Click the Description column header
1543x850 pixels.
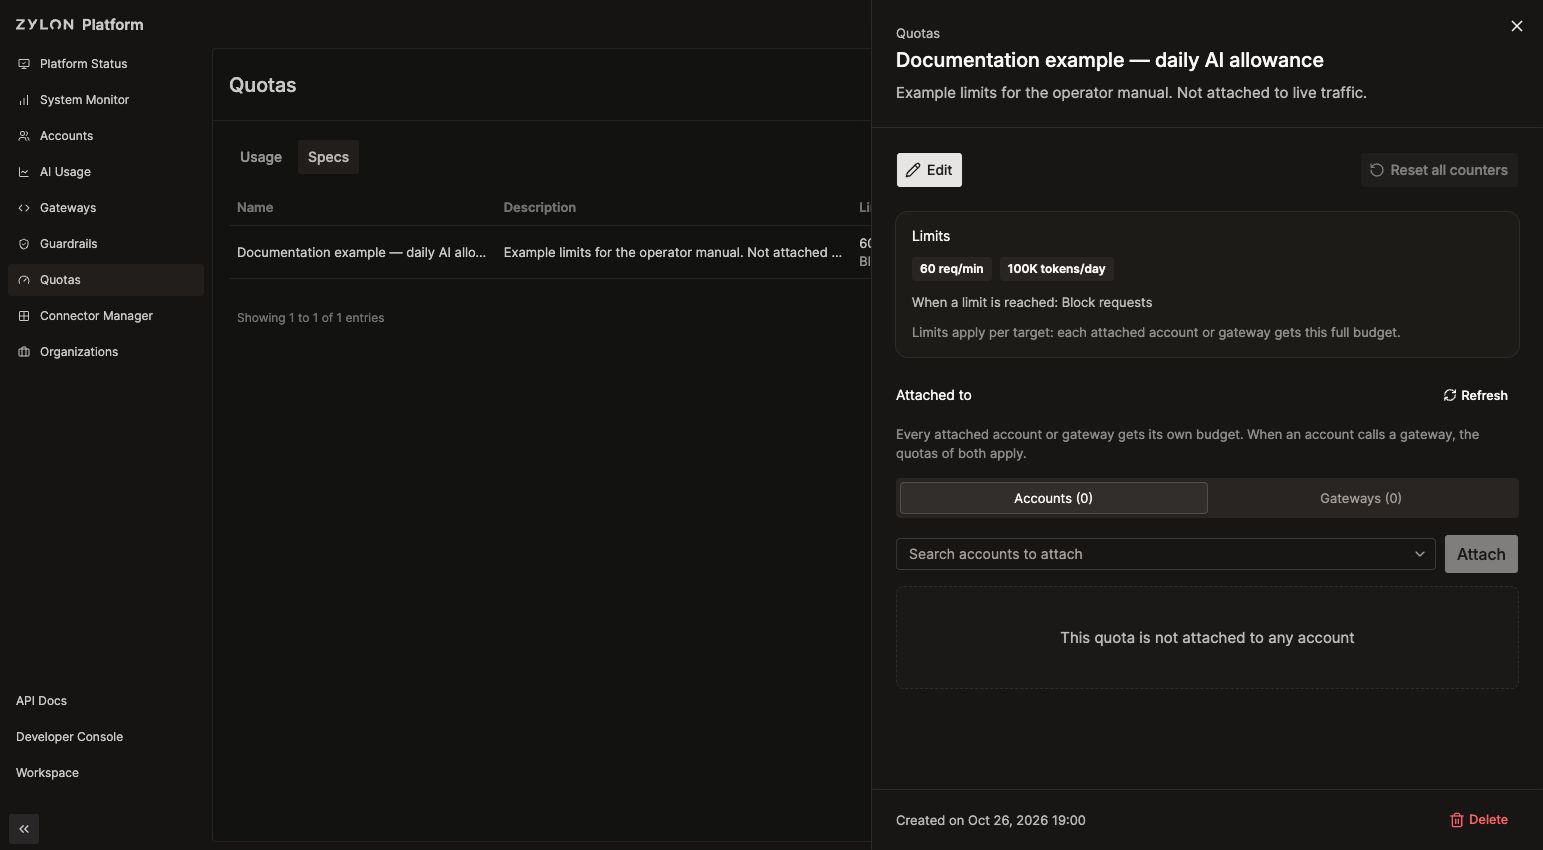(x=540, y=208)
